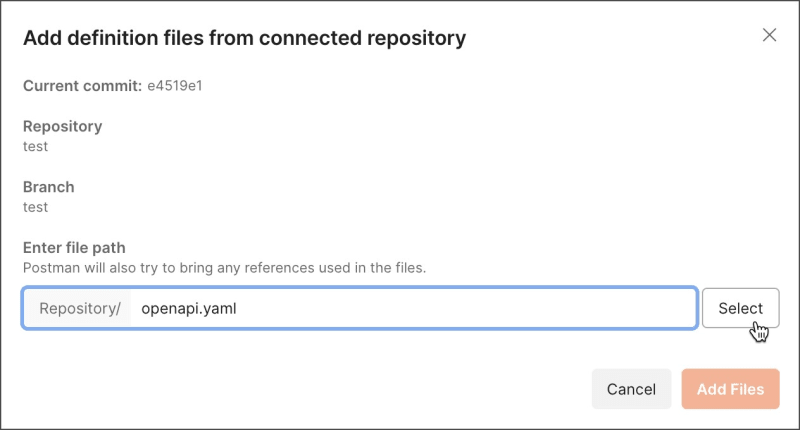
Task: Click the branch name test under Branch
Action: [x=36, y=207]
